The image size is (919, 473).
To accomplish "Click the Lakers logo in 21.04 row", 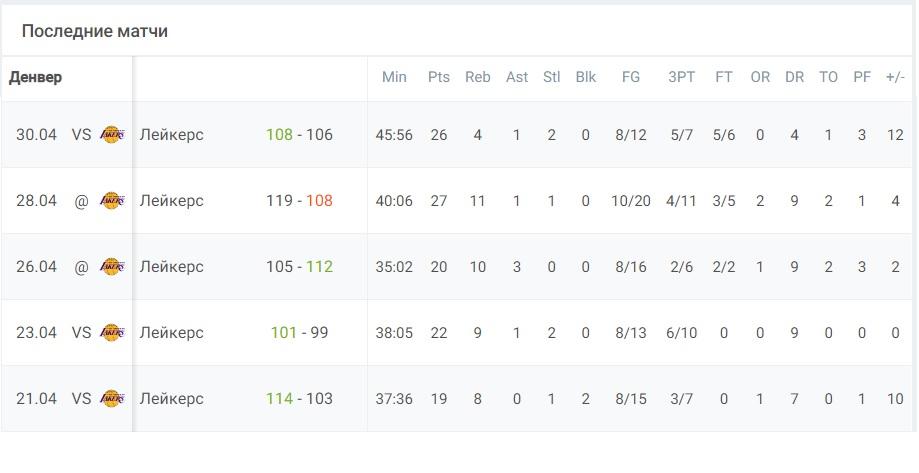I will click(112, 399).
